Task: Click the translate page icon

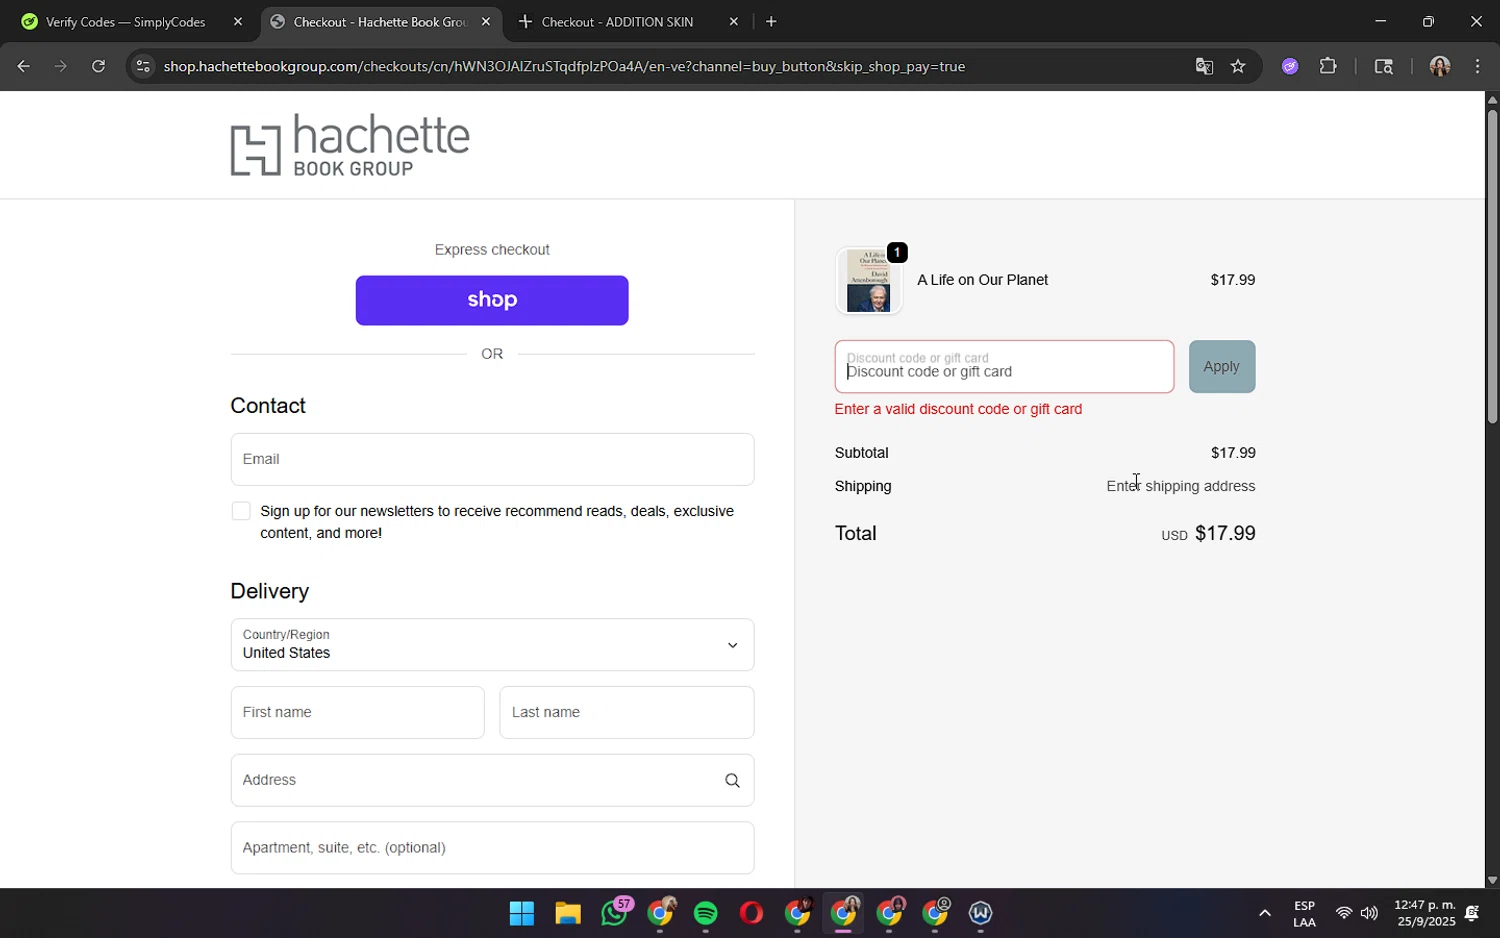Action: click(1204, 66)
